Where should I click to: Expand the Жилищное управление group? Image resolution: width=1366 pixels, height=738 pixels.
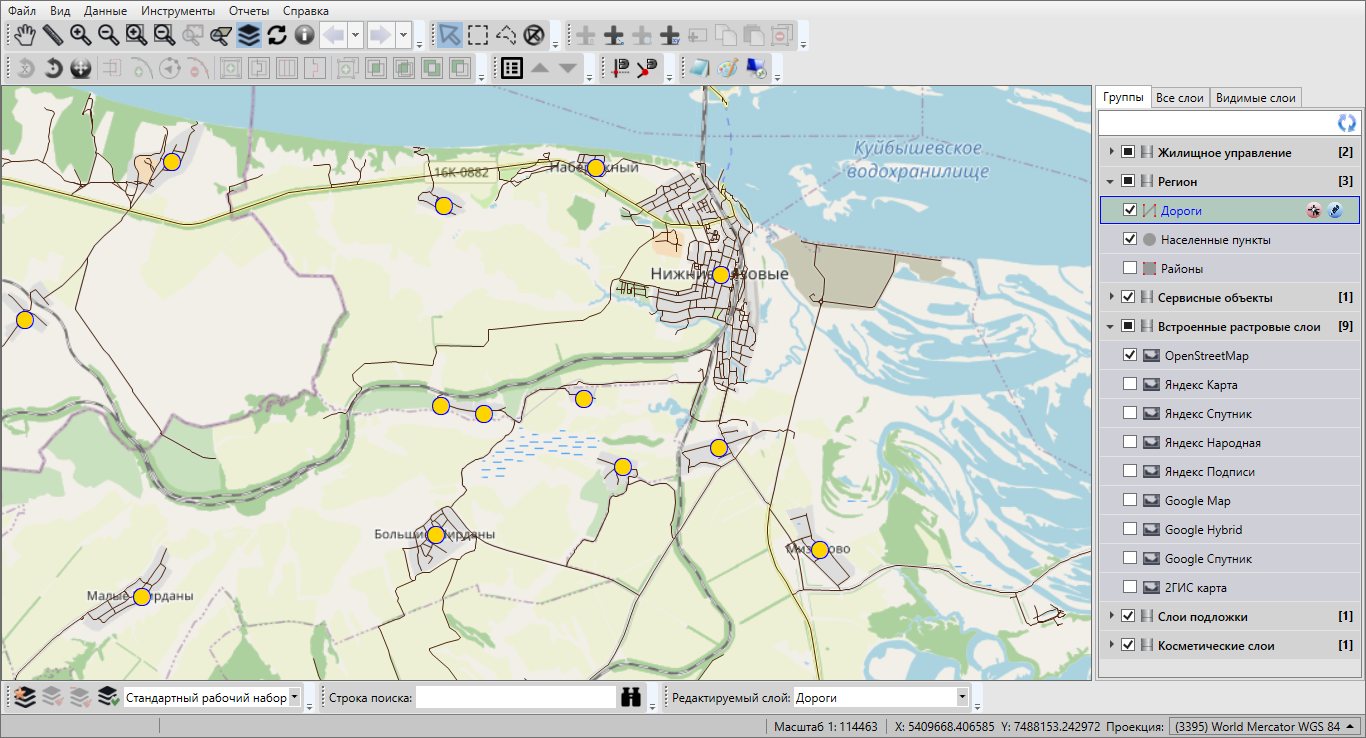pos(1111,152)
